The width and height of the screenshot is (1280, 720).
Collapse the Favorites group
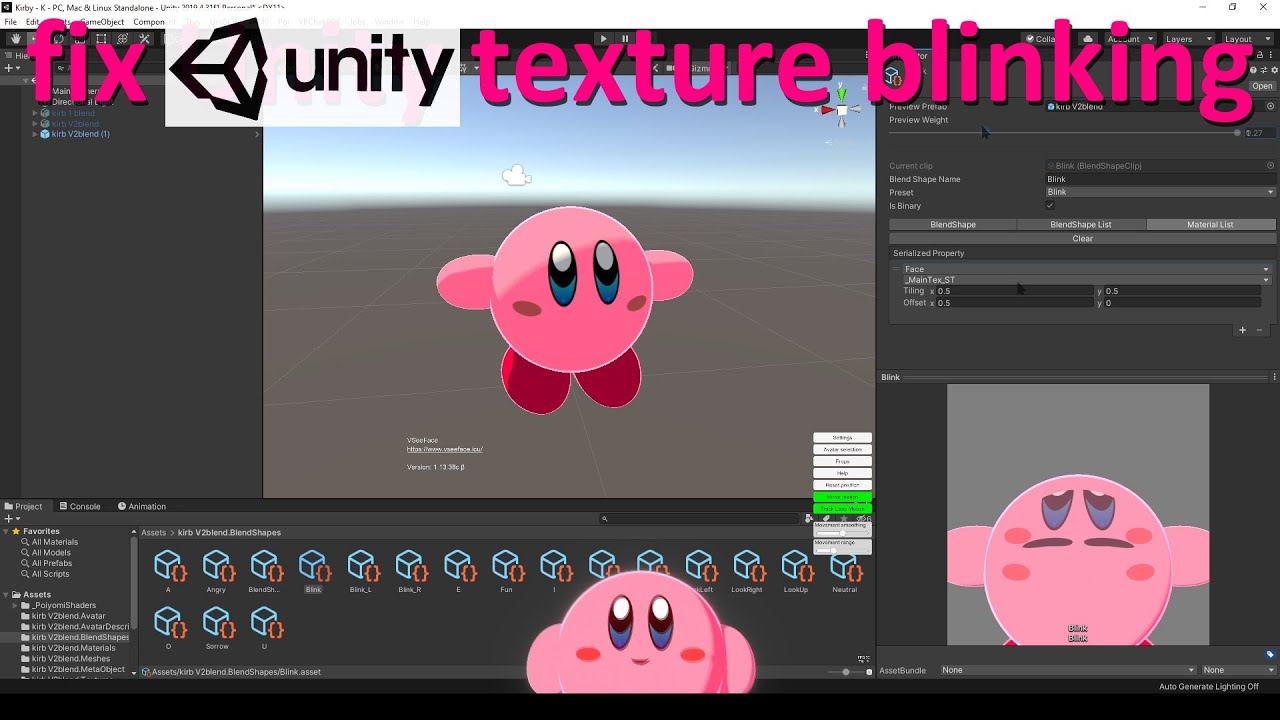click(x=6, y=531)
